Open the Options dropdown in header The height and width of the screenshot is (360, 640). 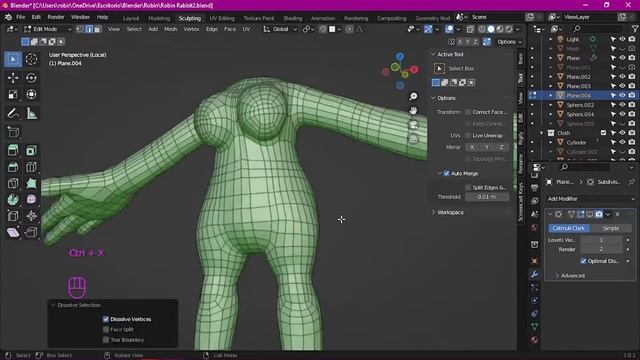point(509,42)
